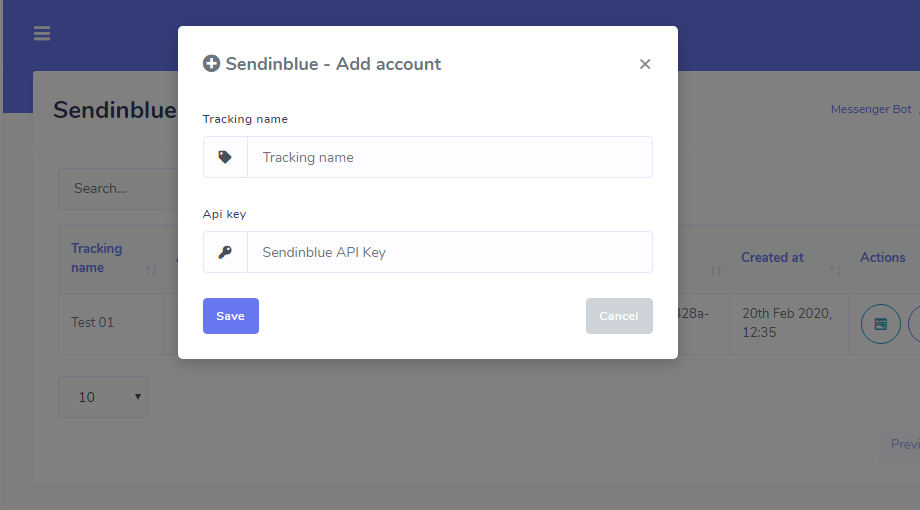Click the Actions column header
Image resolution: width=920 pixels, height=510 pixels.
tap(883, 257)
